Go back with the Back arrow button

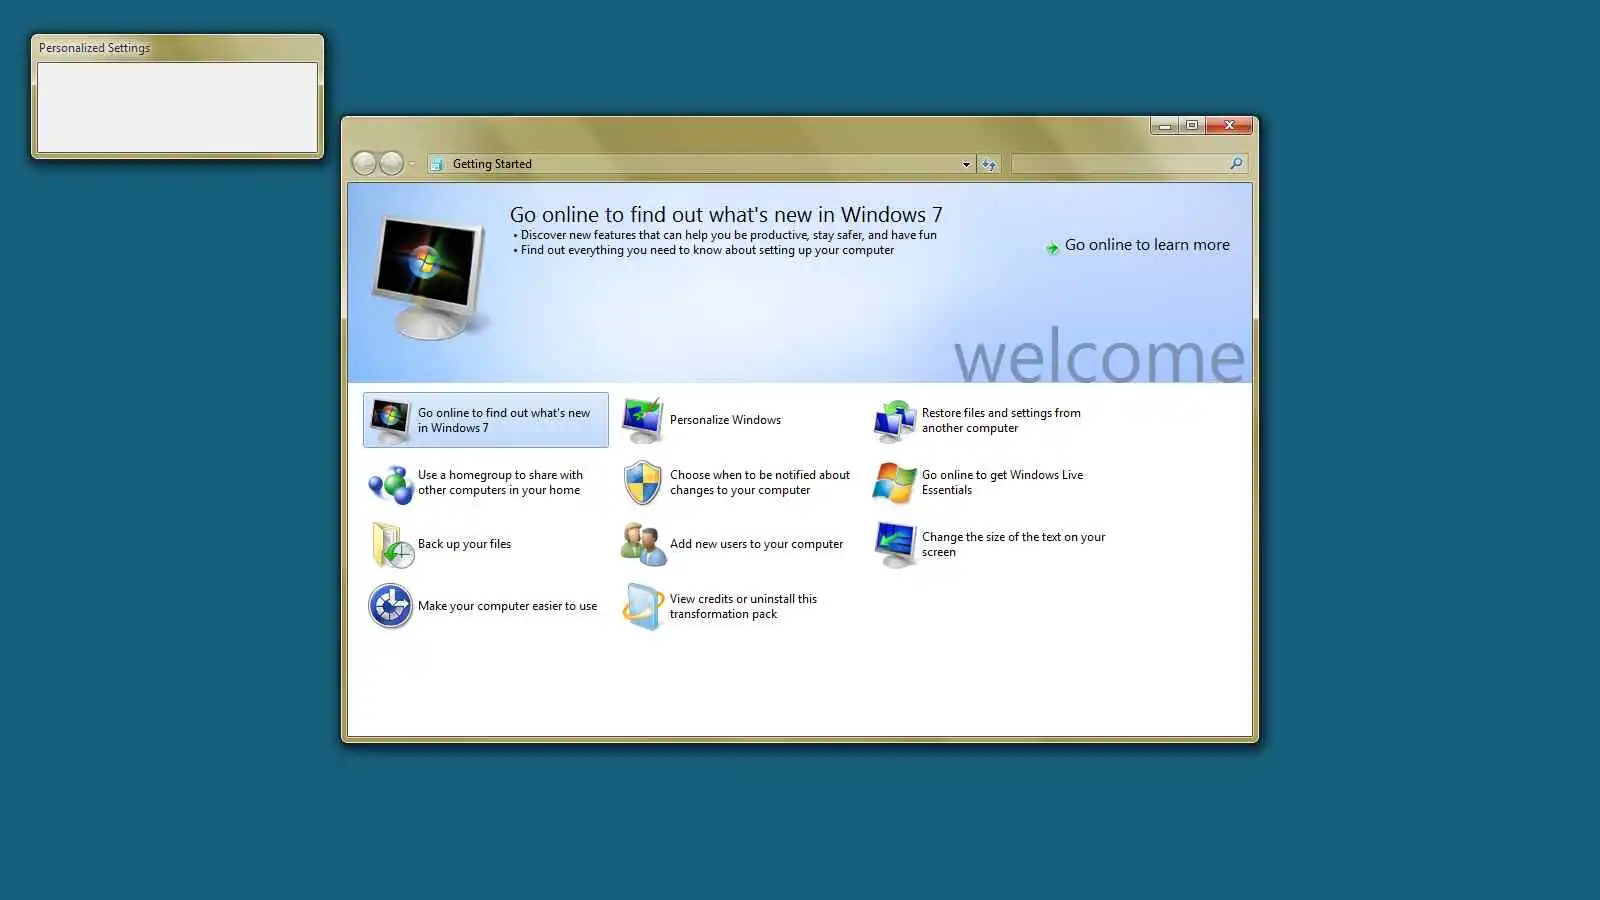tap(364, 163)
